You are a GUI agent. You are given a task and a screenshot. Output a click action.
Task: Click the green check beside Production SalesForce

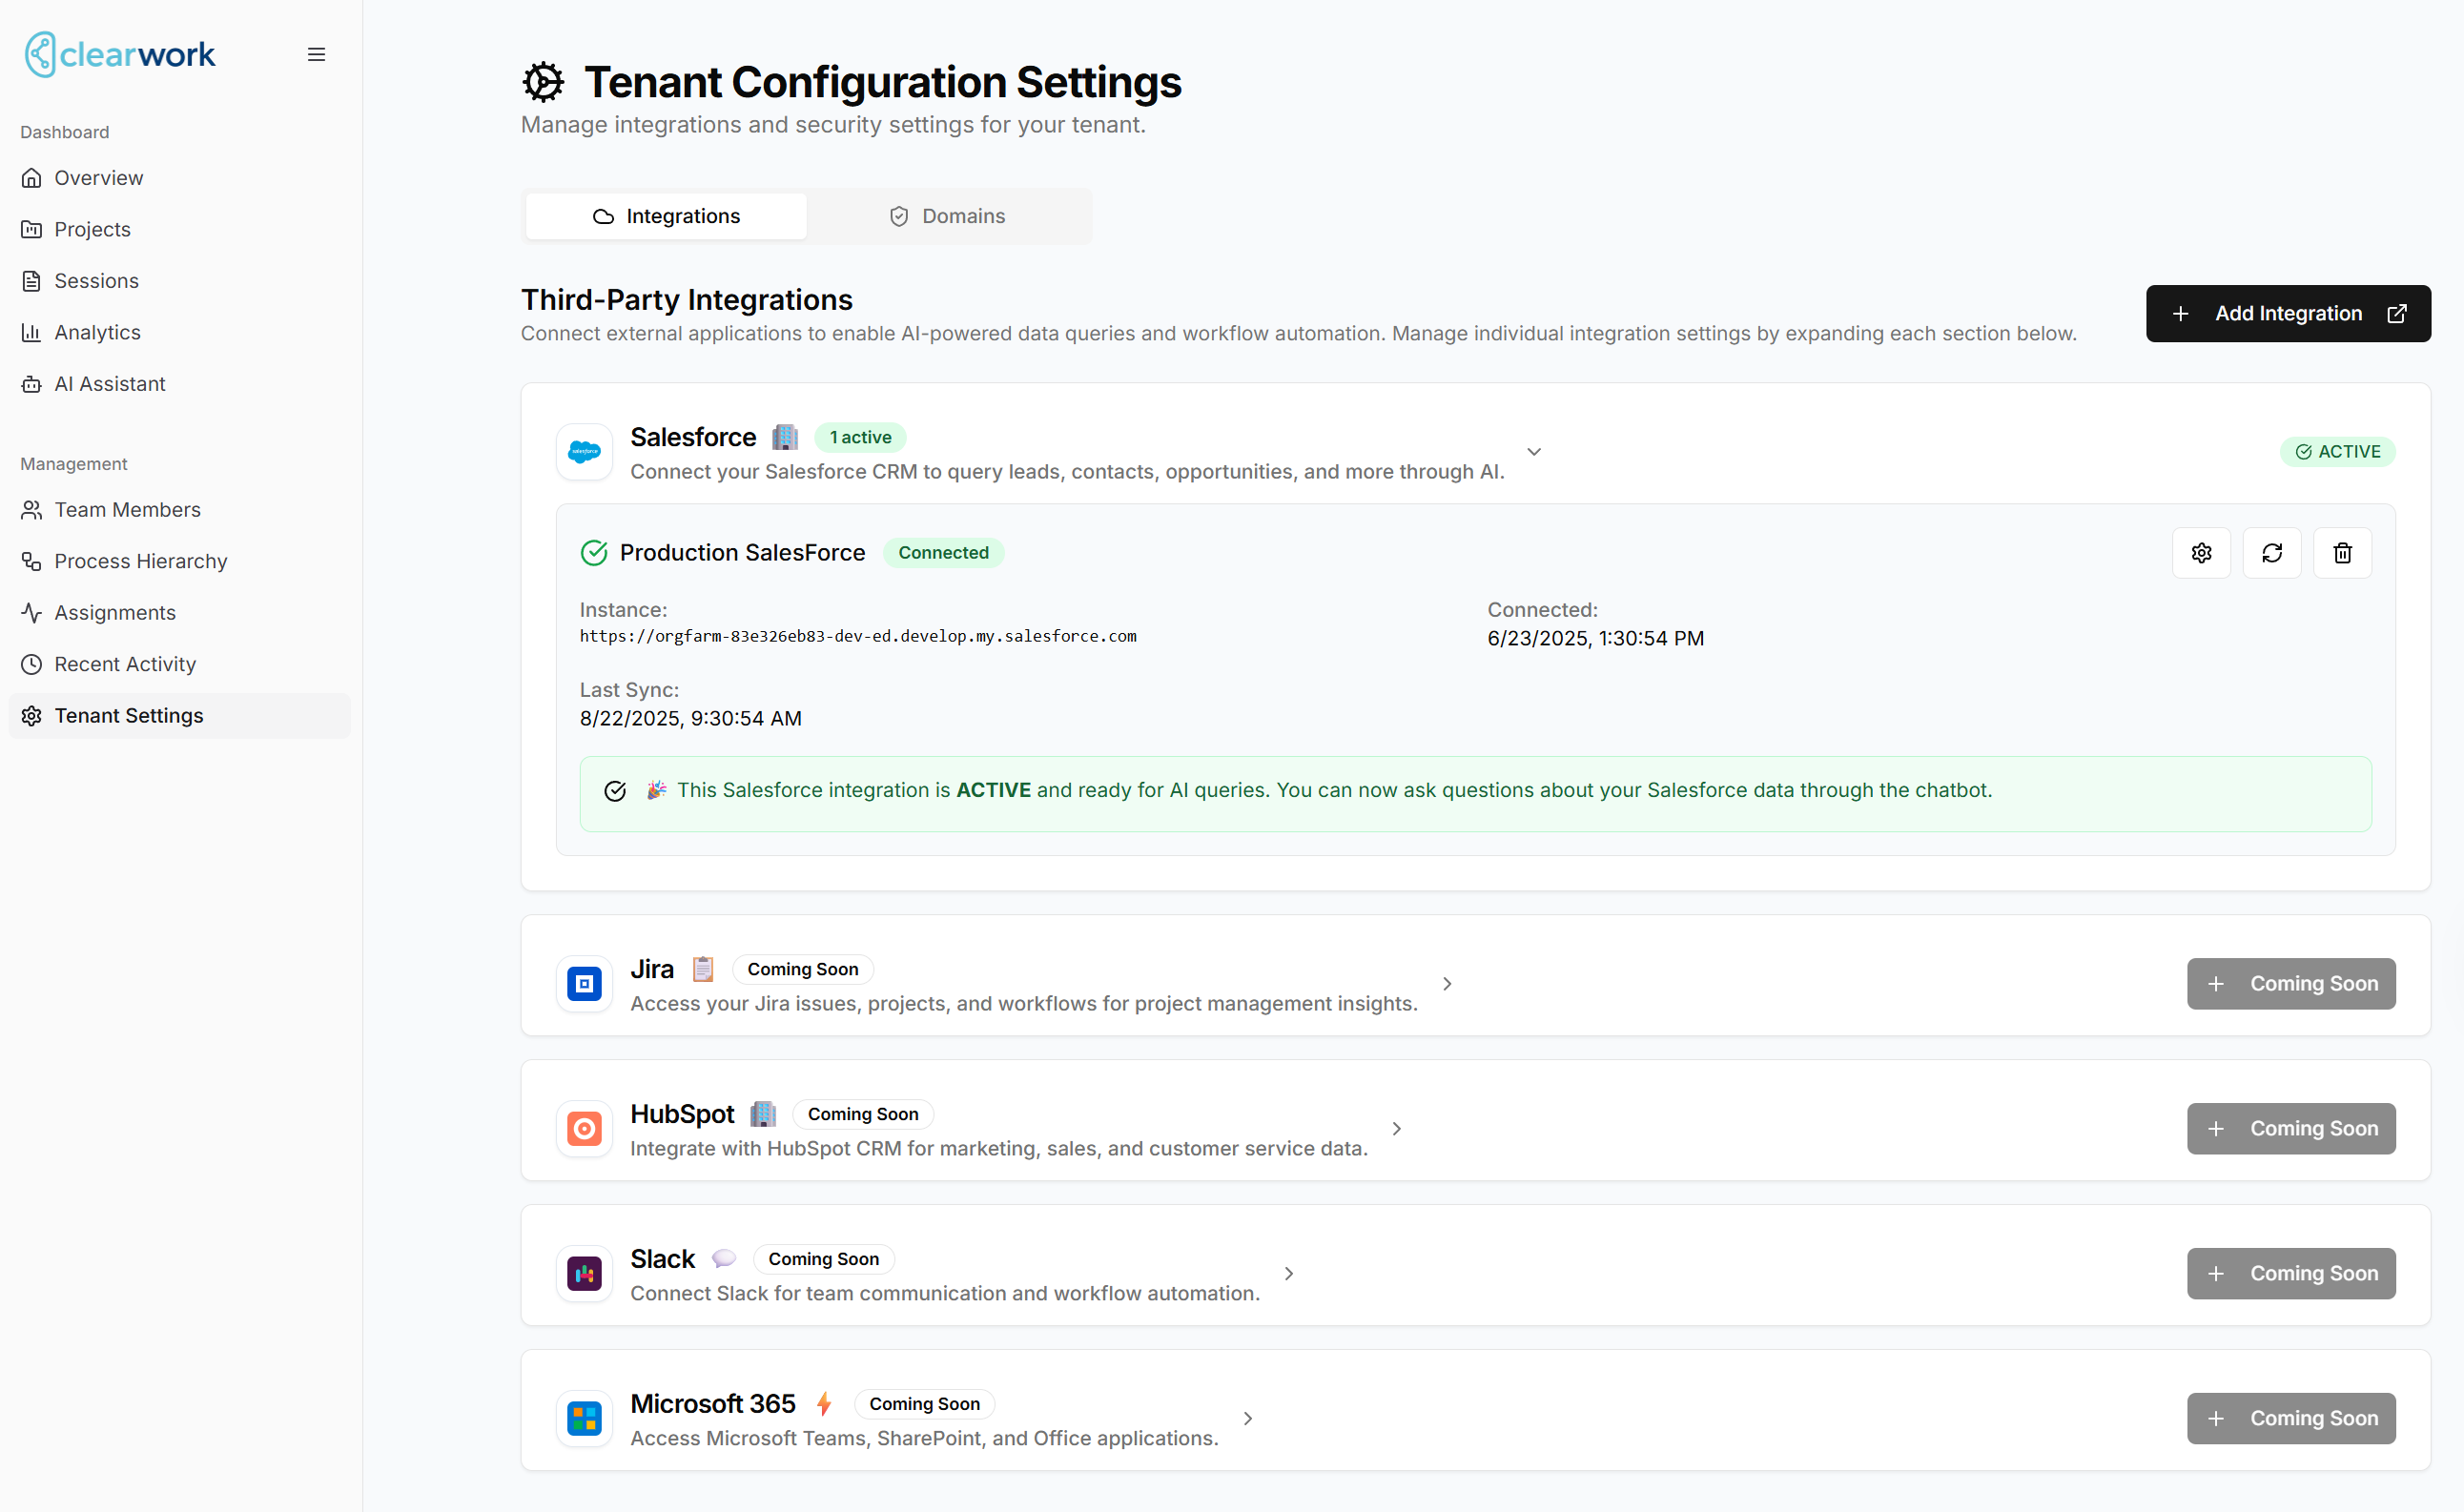(x=594, y=553)
